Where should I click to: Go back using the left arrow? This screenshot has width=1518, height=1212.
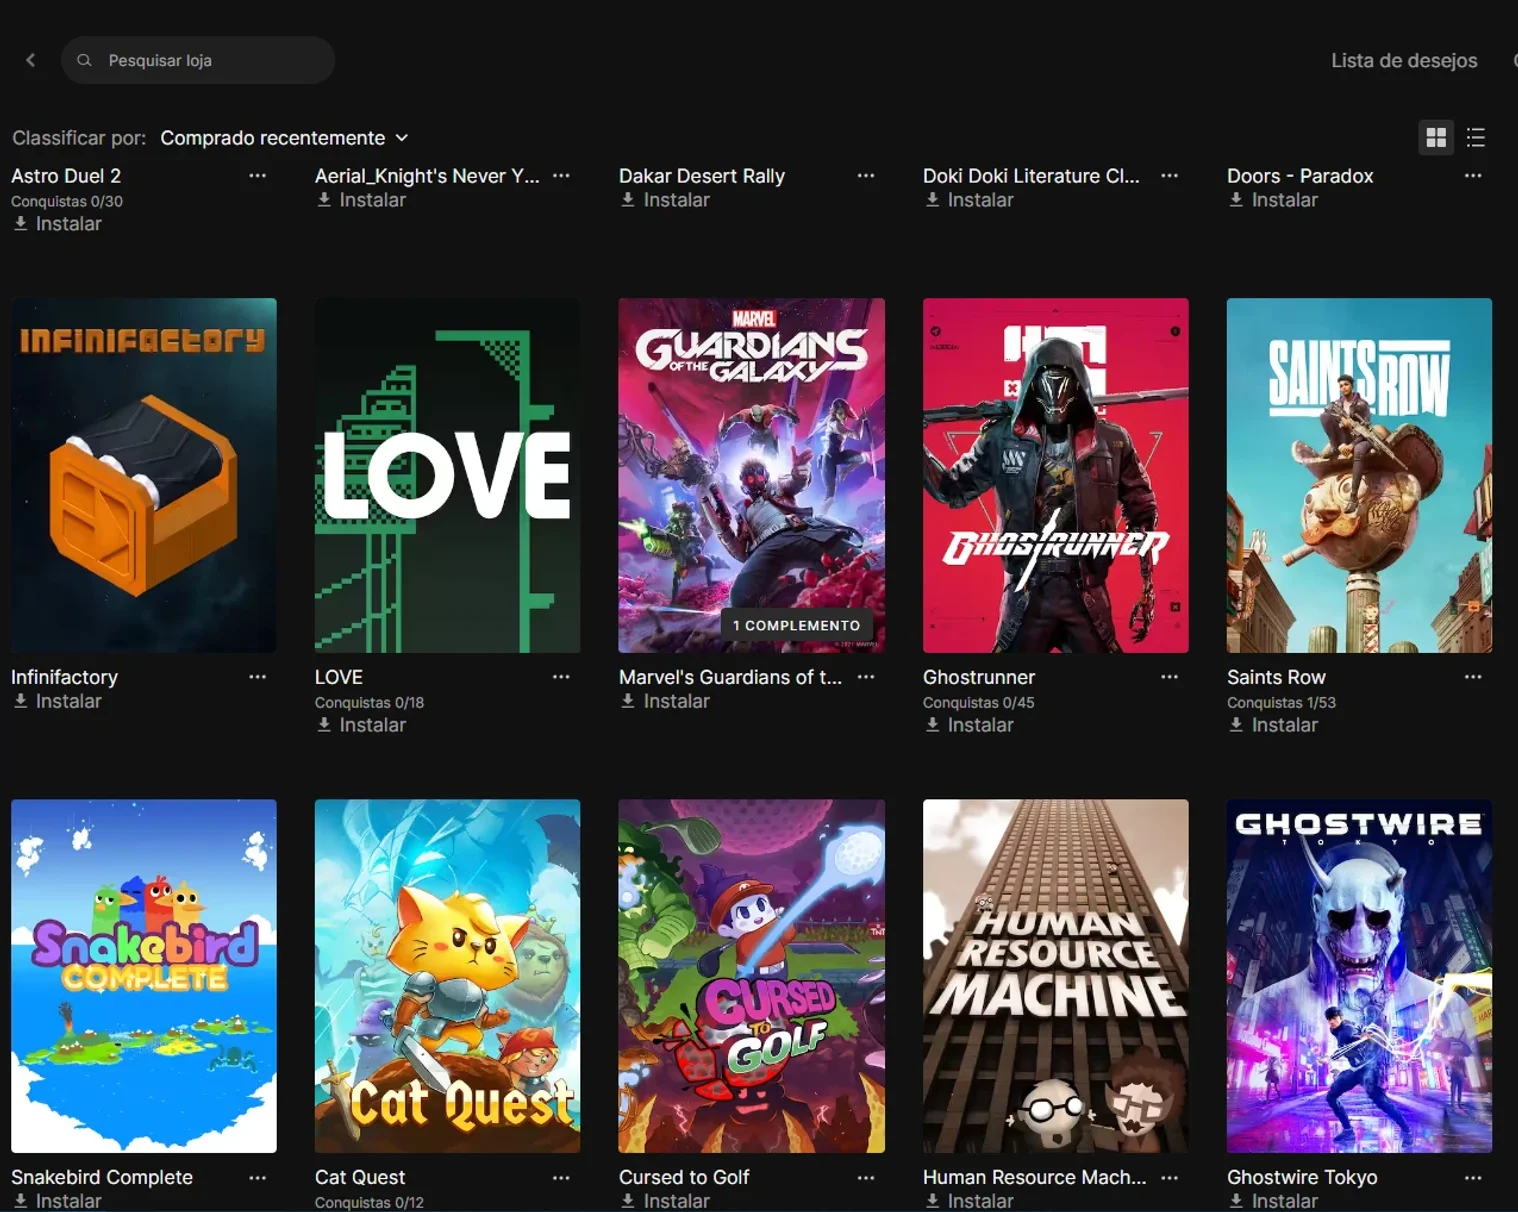(x=31, y=60)
